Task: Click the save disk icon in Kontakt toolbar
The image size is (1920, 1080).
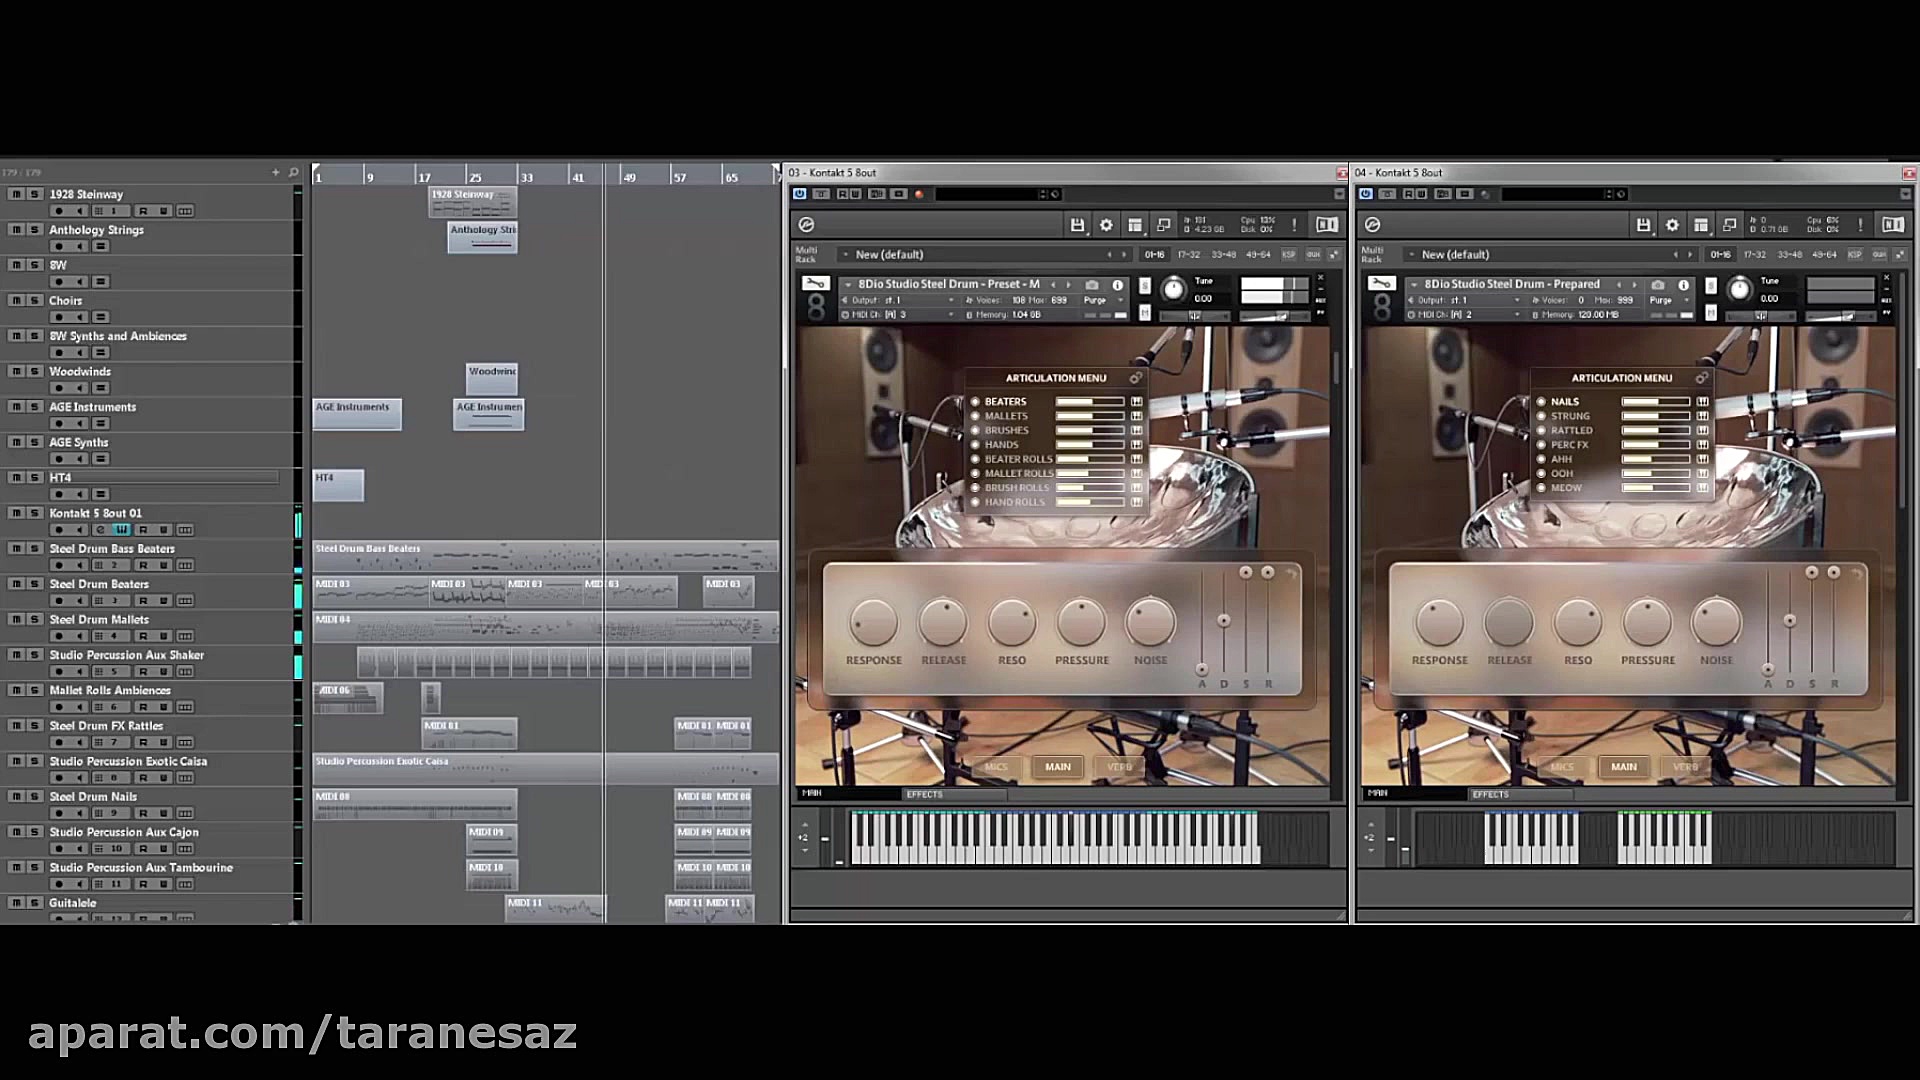Action: pyautogui.click(x=1078, y=225)
